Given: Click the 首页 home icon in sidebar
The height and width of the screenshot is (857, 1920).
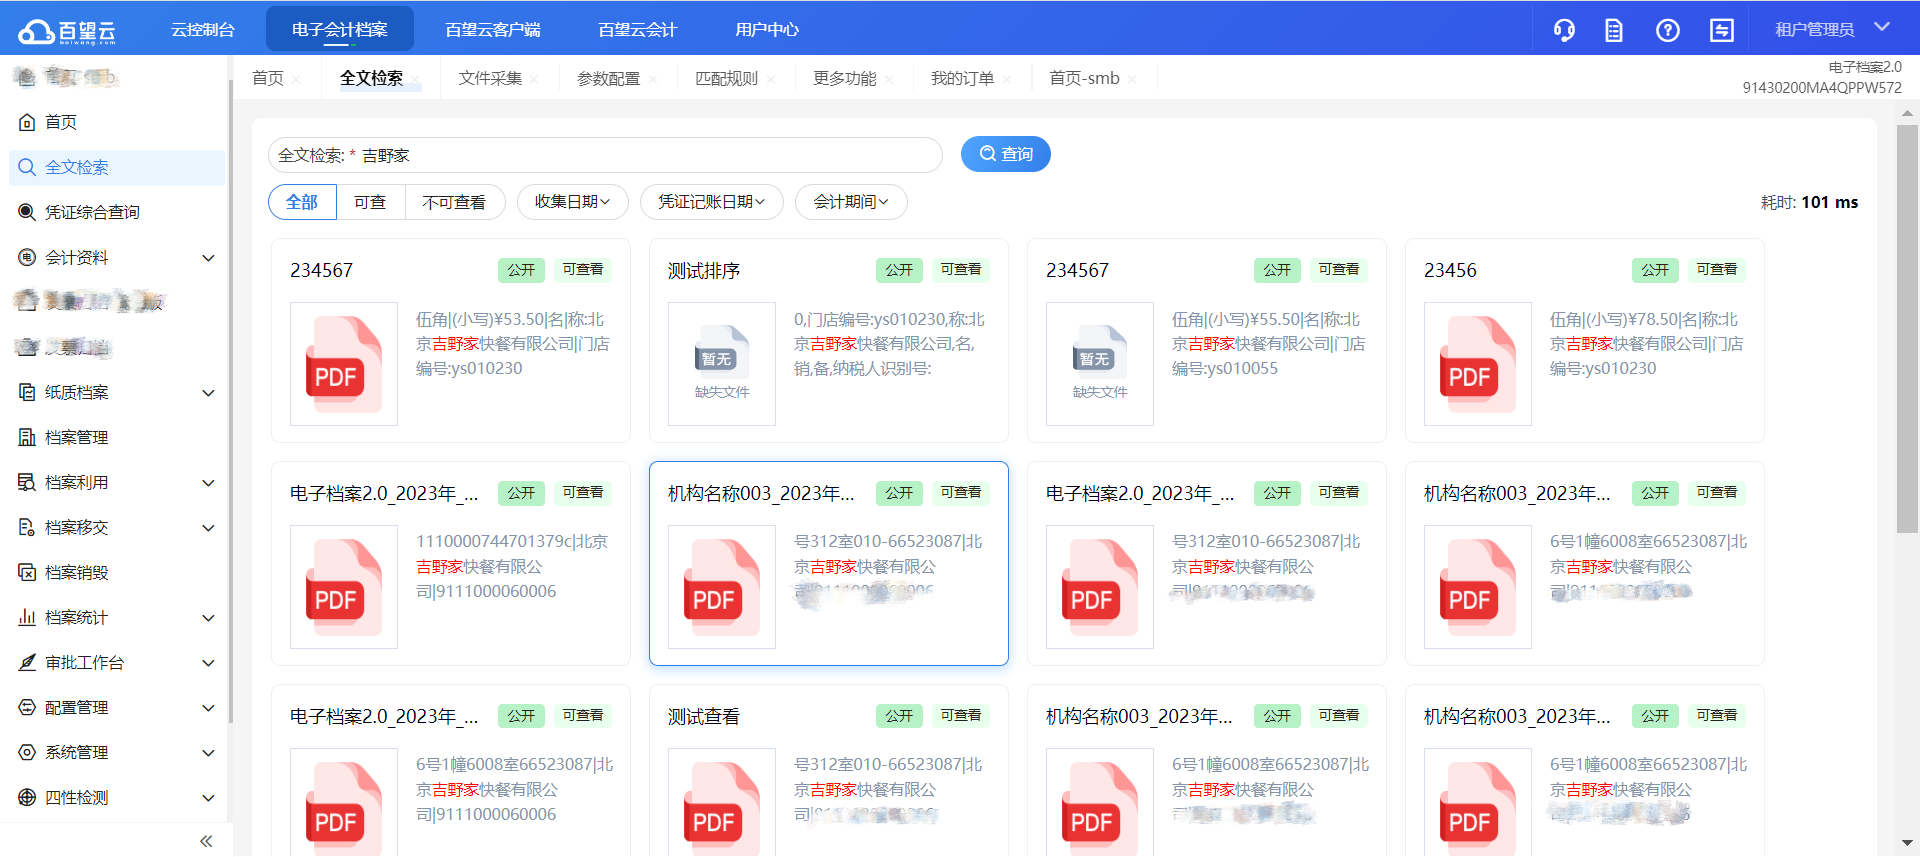Looking at the screenshot, I should (x=27, y=122).
